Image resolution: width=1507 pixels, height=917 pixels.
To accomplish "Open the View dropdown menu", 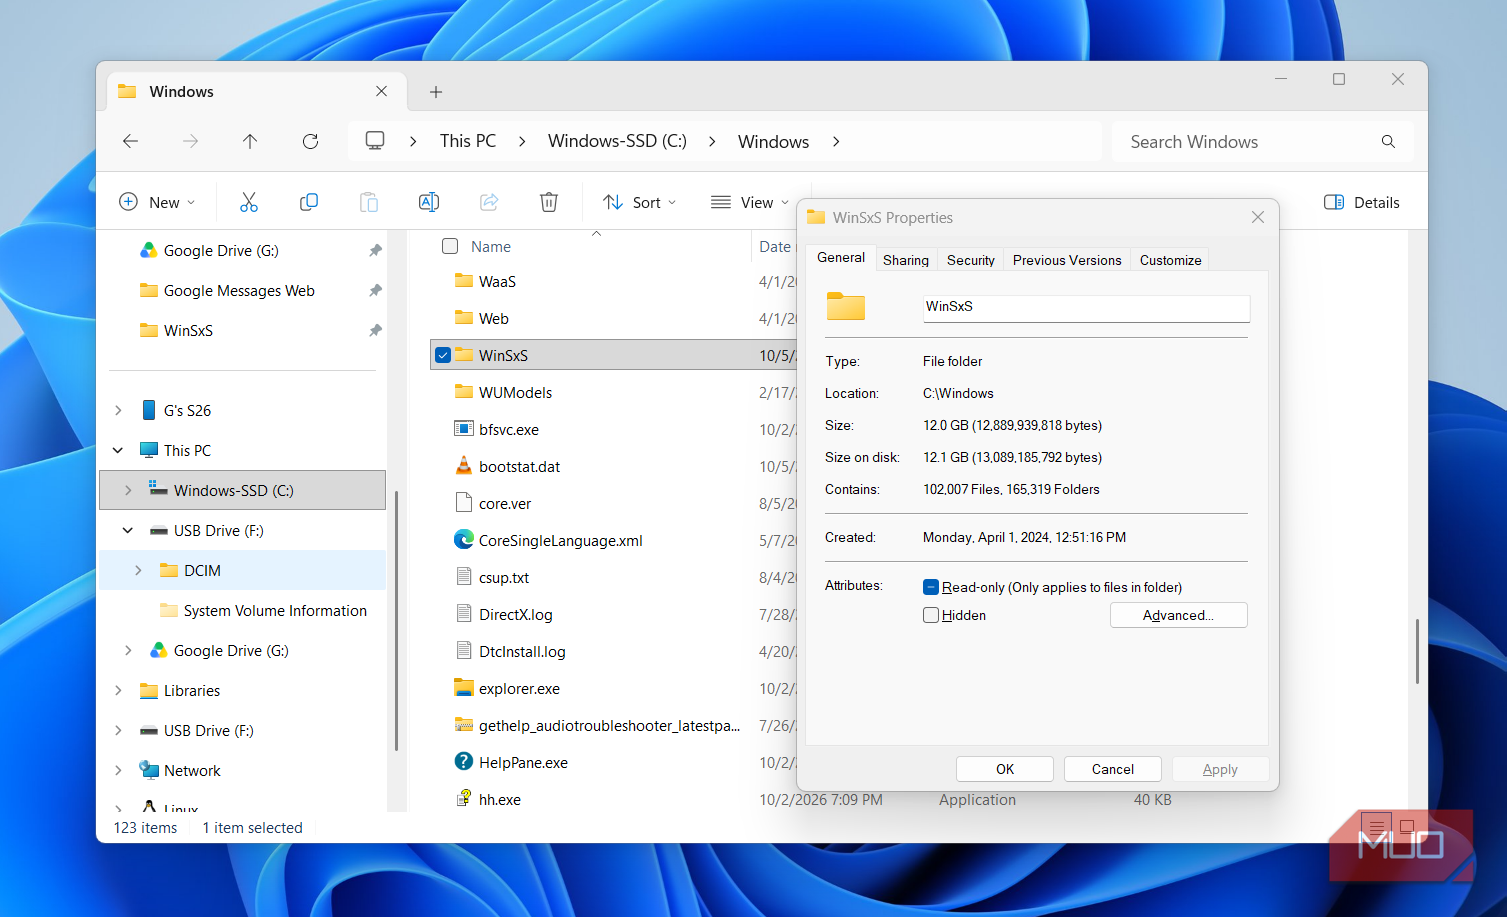I will point(750,202).
